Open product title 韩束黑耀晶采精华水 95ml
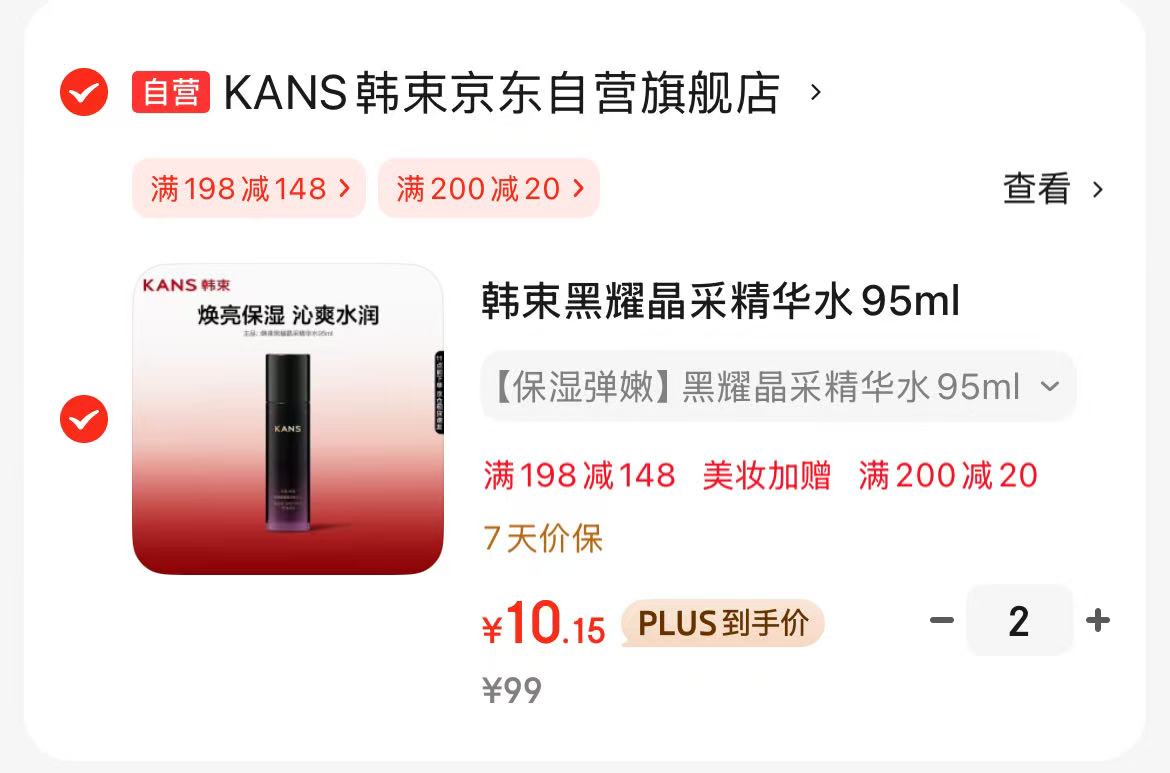The image size is (1170, 773). pyautogui.click(x=720, y=301)
